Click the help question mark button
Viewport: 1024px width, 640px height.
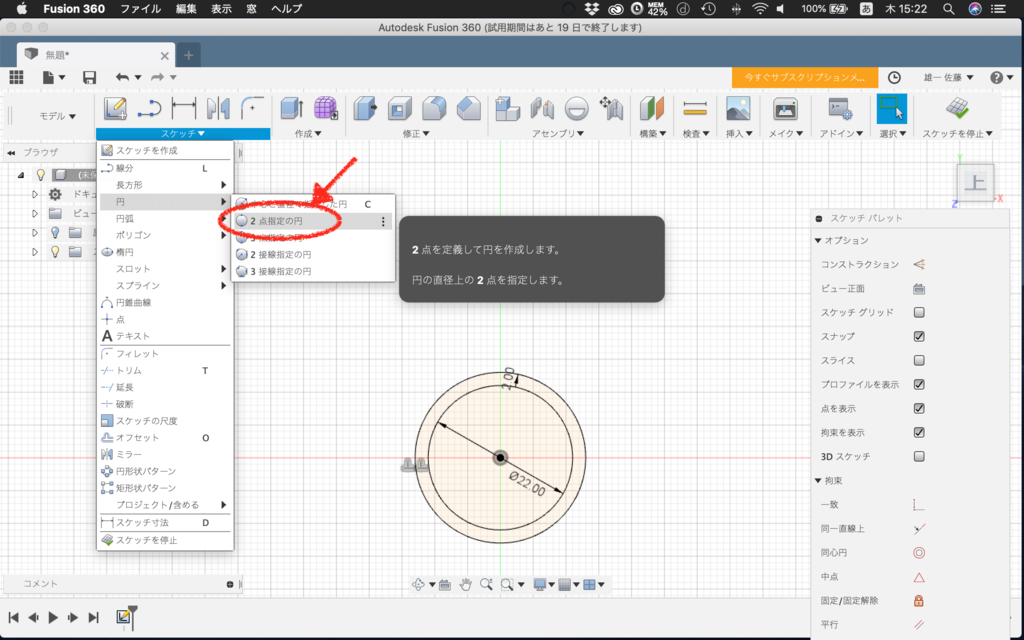coord(997,77)
